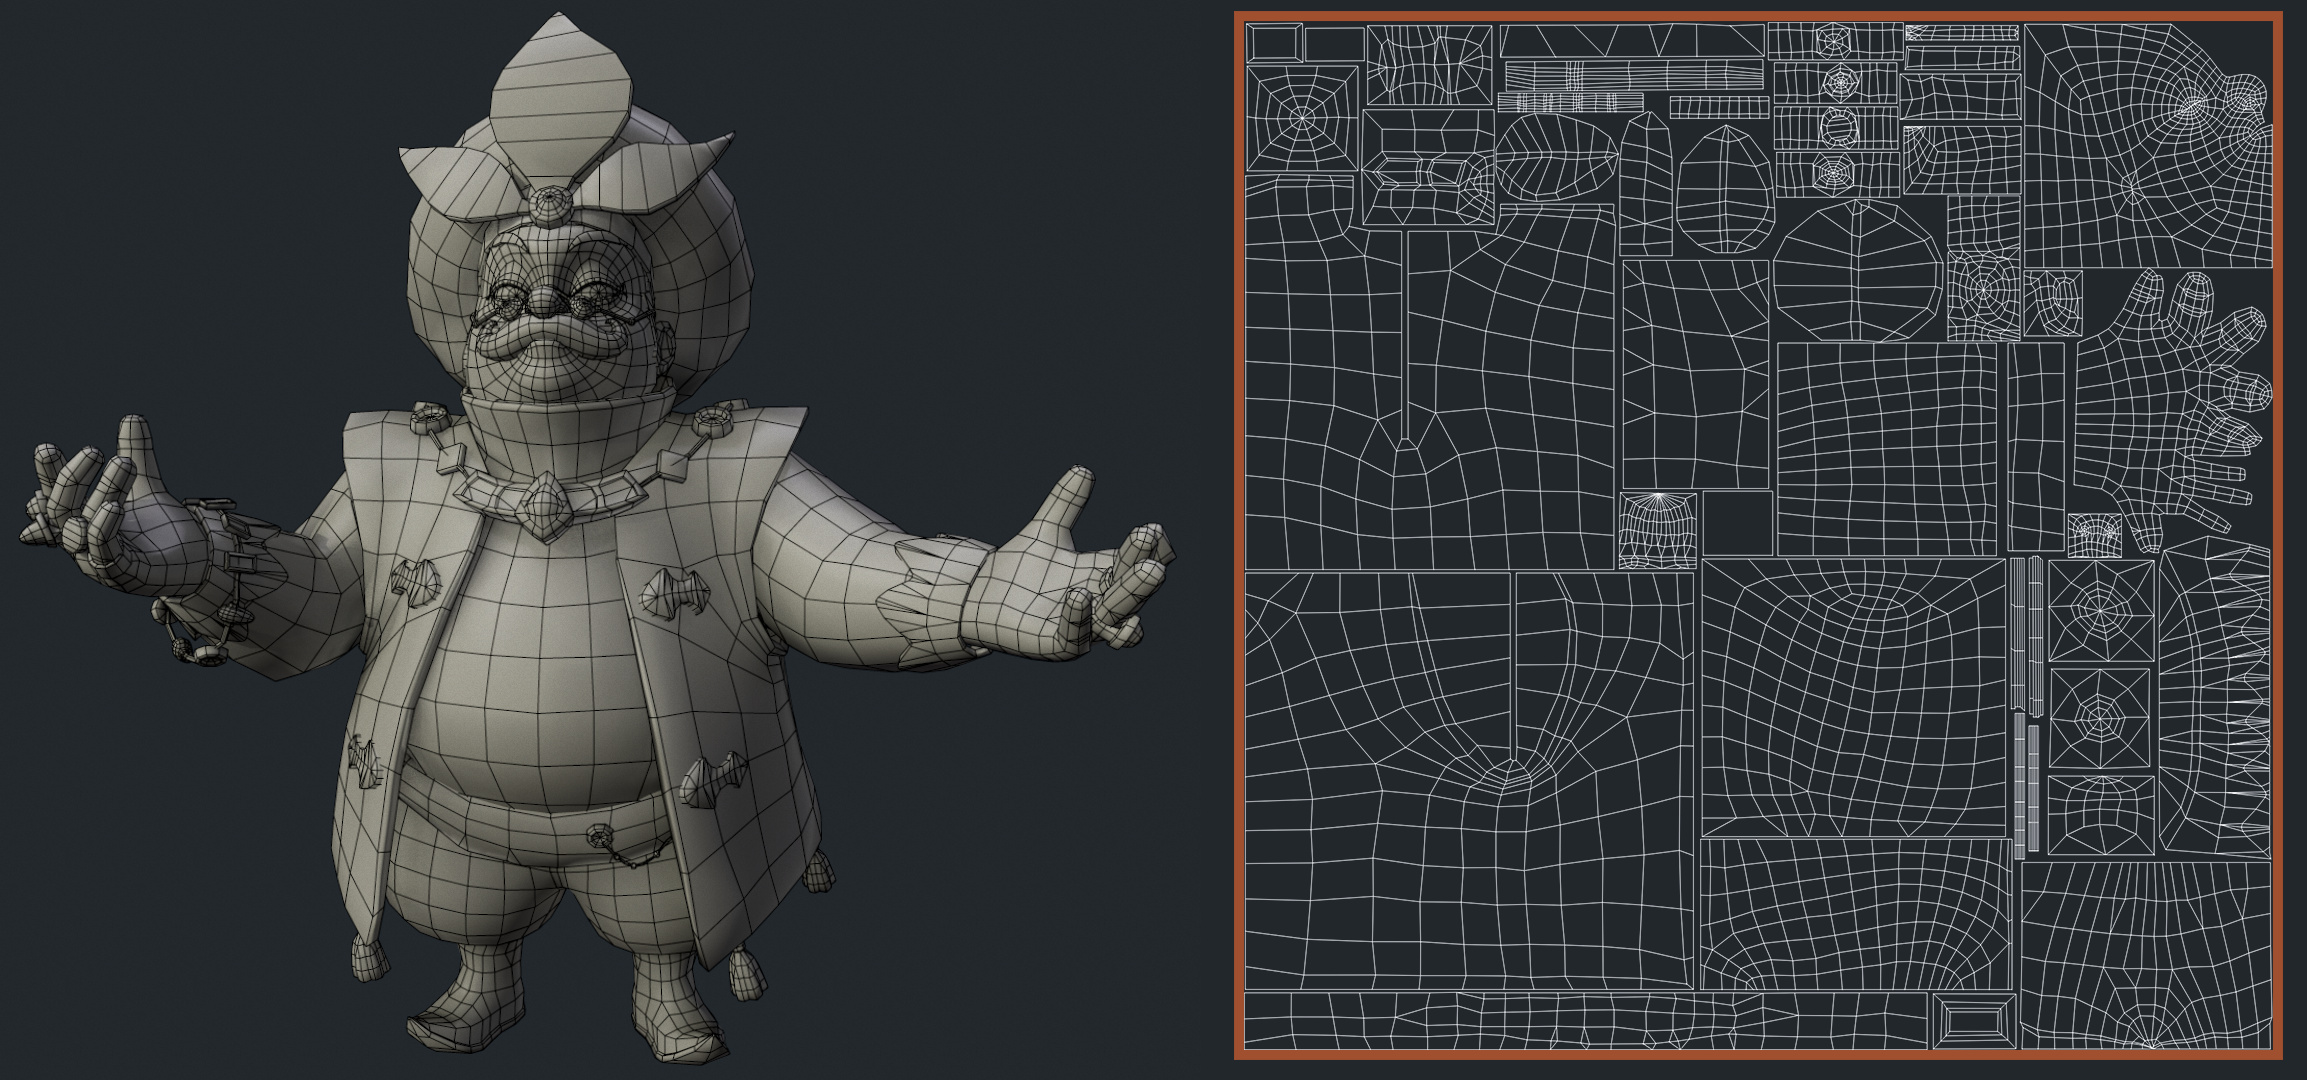Click the round jewel on the hat
Image resolution: width=2307 pixels, height=1080 pixels.
tap(552, 205)
